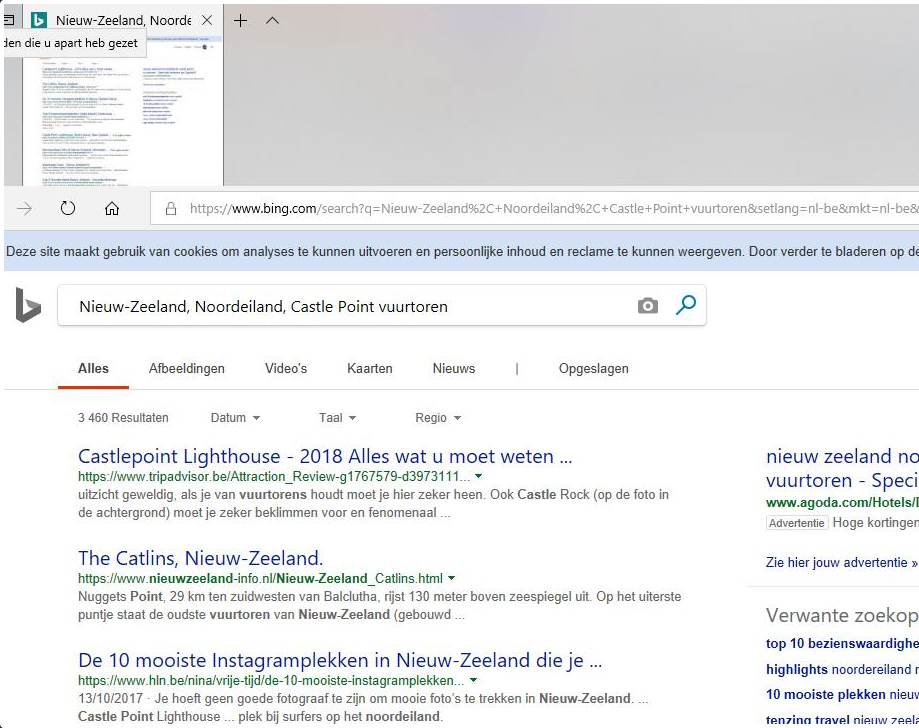Submit search with magnifier icon
The width and height of the screenshot is (919, 728).
click(686, 305)
